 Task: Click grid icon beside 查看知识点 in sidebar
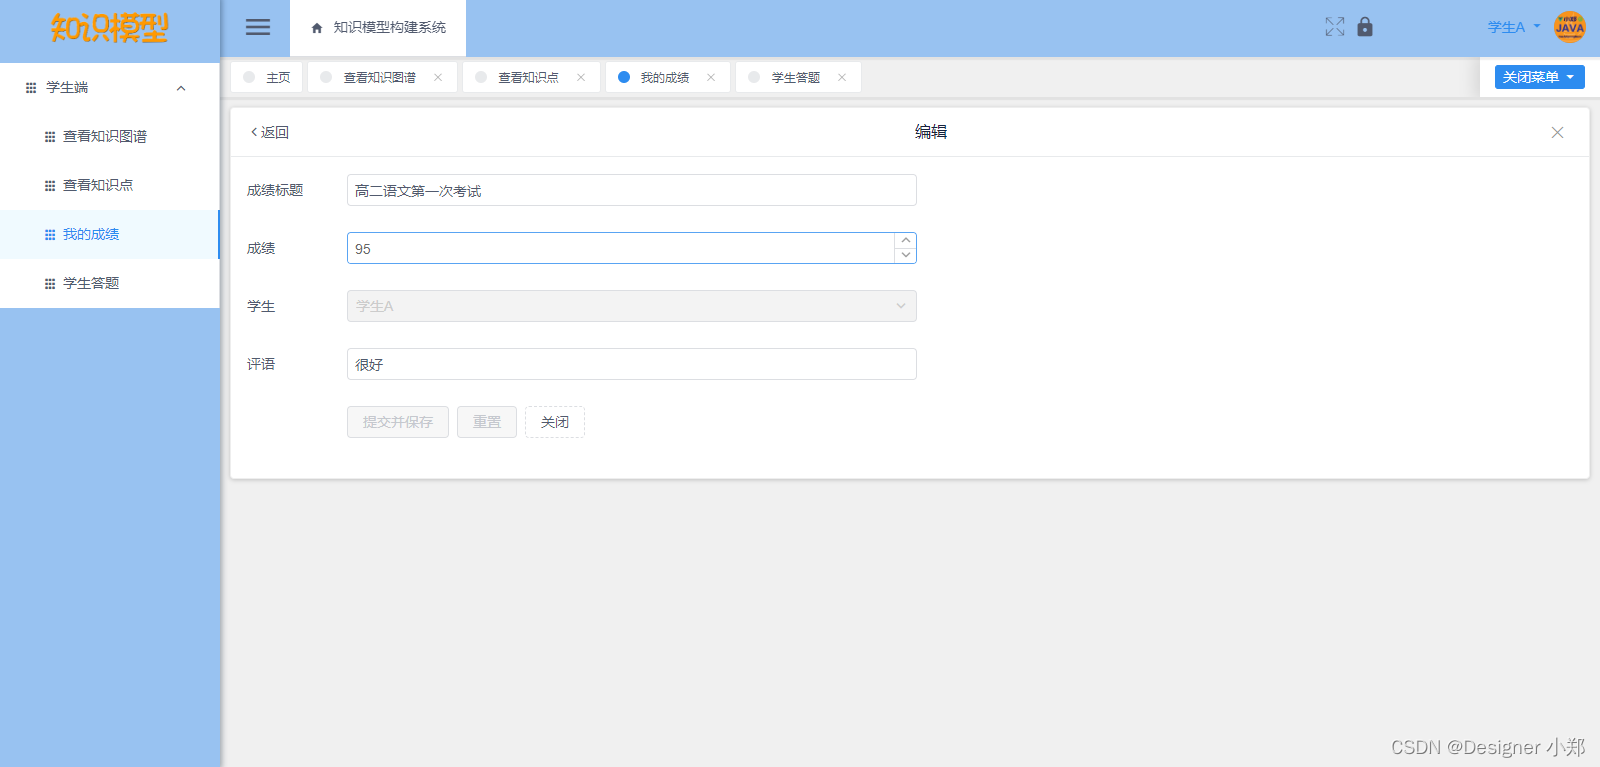pyautogui.click(x=50, y=186)
